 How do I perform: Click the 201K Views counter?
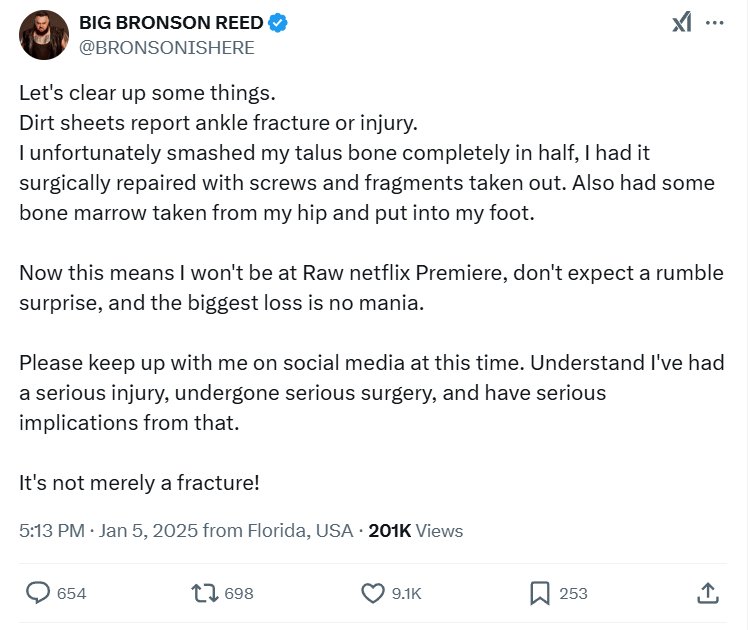(x=415, y=531)
